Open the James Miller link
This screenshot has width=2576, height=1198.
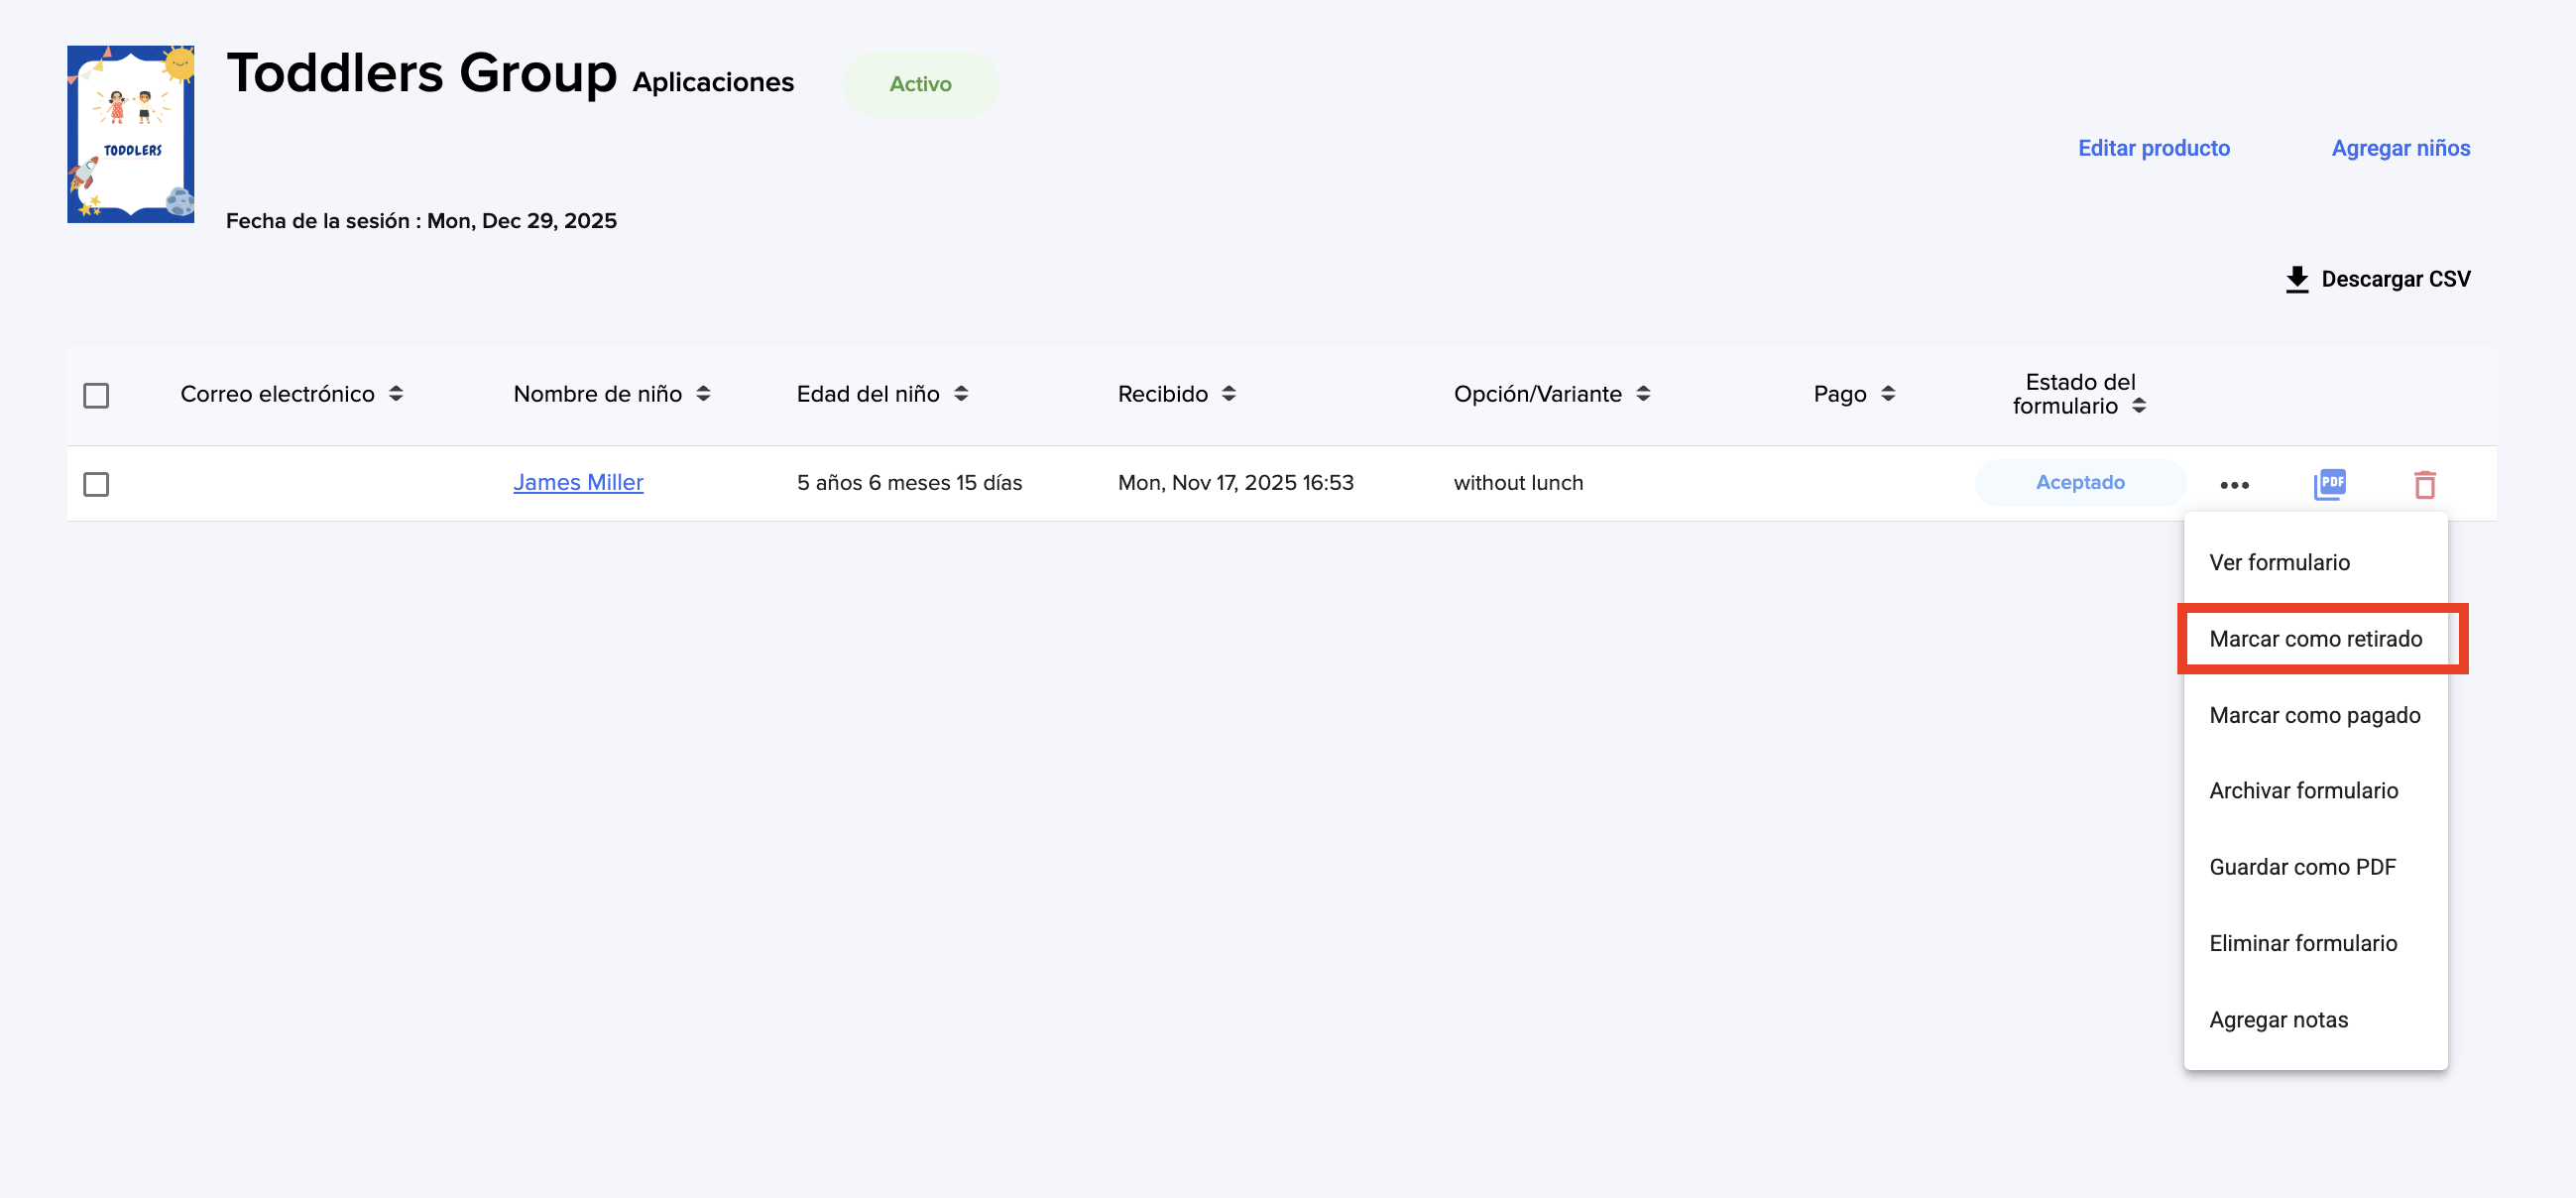point(578,483)
